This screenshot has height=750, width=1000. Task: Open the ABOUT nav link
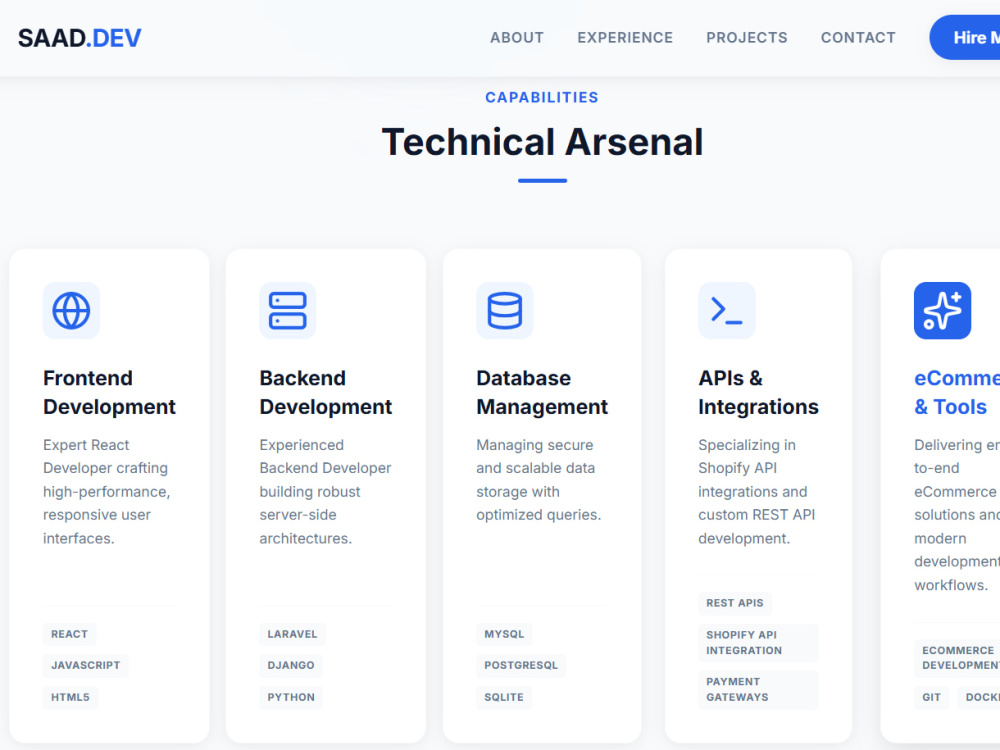[517, 38]
